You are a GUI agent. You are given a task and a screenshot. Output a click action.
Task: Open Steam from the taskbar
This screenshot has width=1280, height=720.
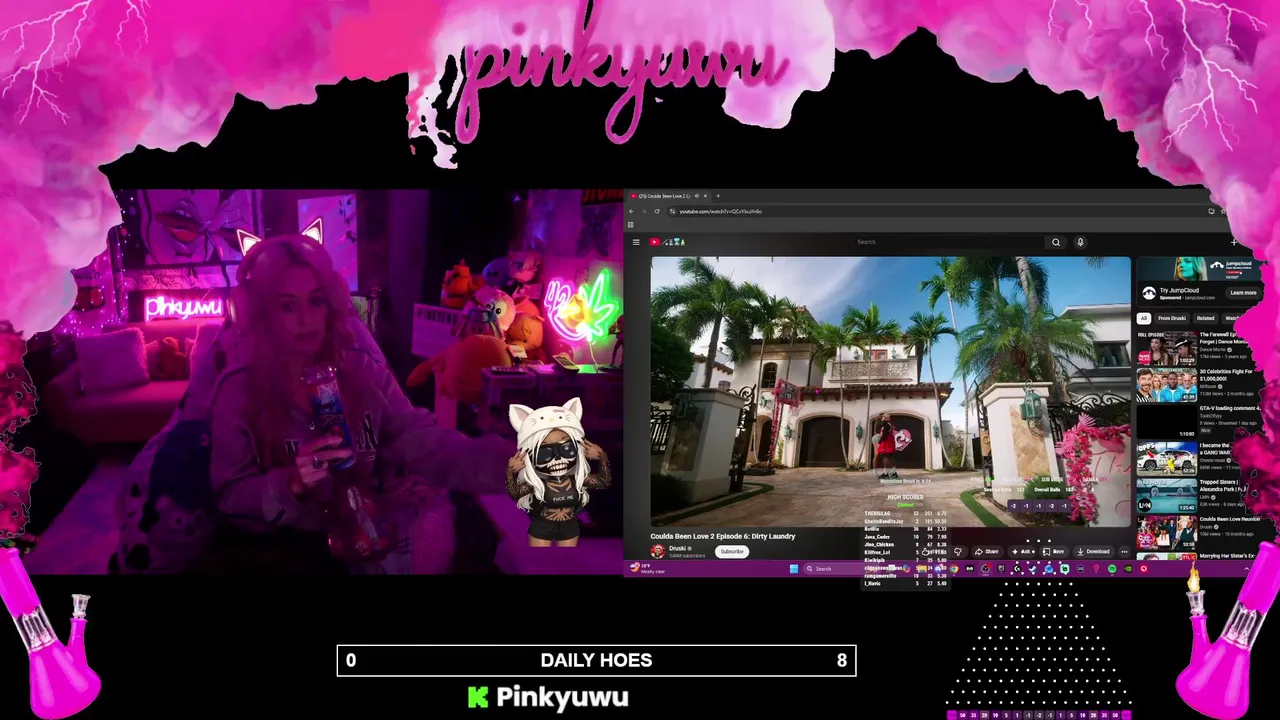(x=1033, y=568)
